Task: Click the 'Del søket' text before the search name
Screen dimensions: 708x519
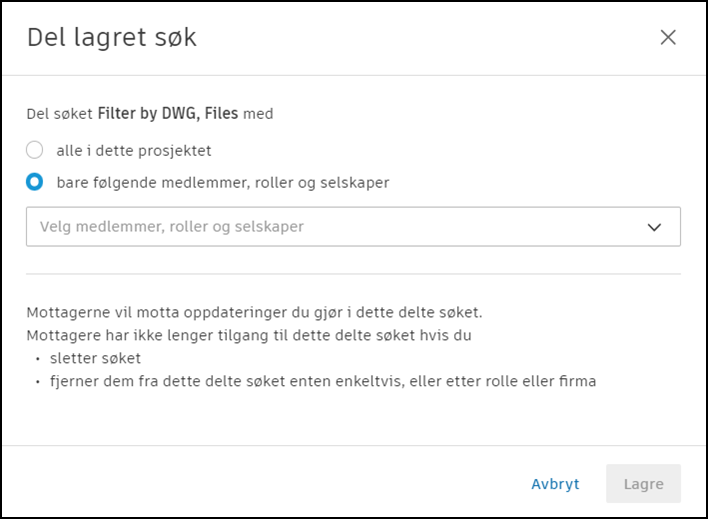Action: tap(59, 114)
